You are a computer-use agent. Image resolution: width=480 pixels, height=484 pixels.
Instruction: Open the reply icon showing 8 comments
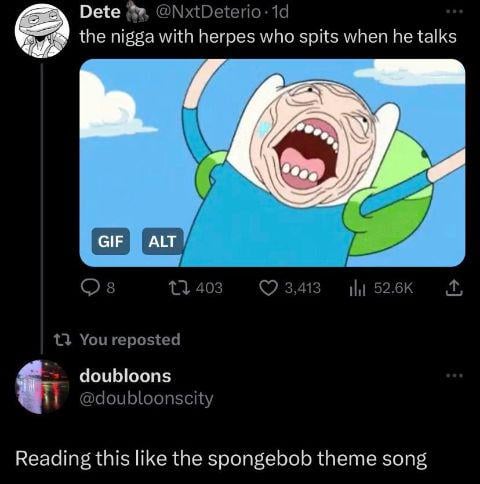click(x=90, y=288)
